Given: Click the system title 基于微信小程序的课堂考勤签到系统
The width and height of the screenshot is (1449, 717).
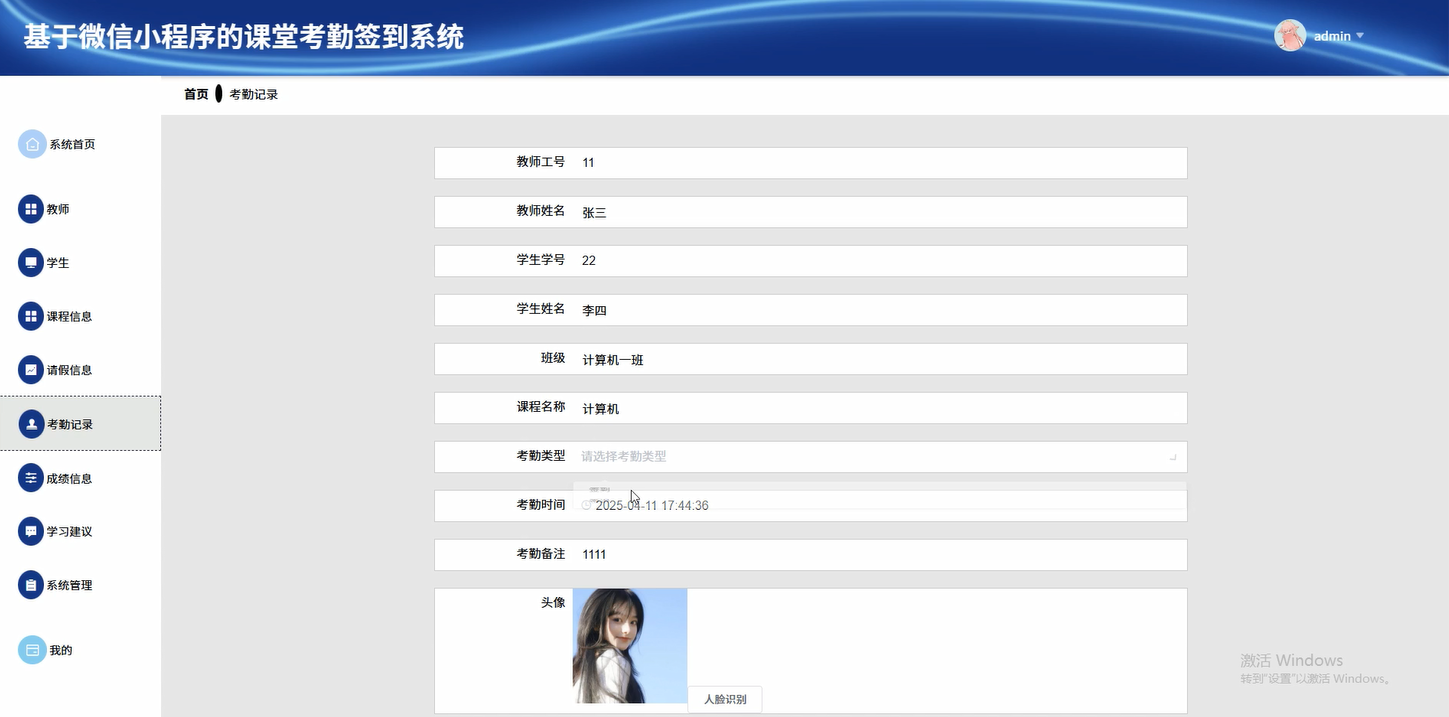Looking at the screenshot, I should click(x=244, y=36).
